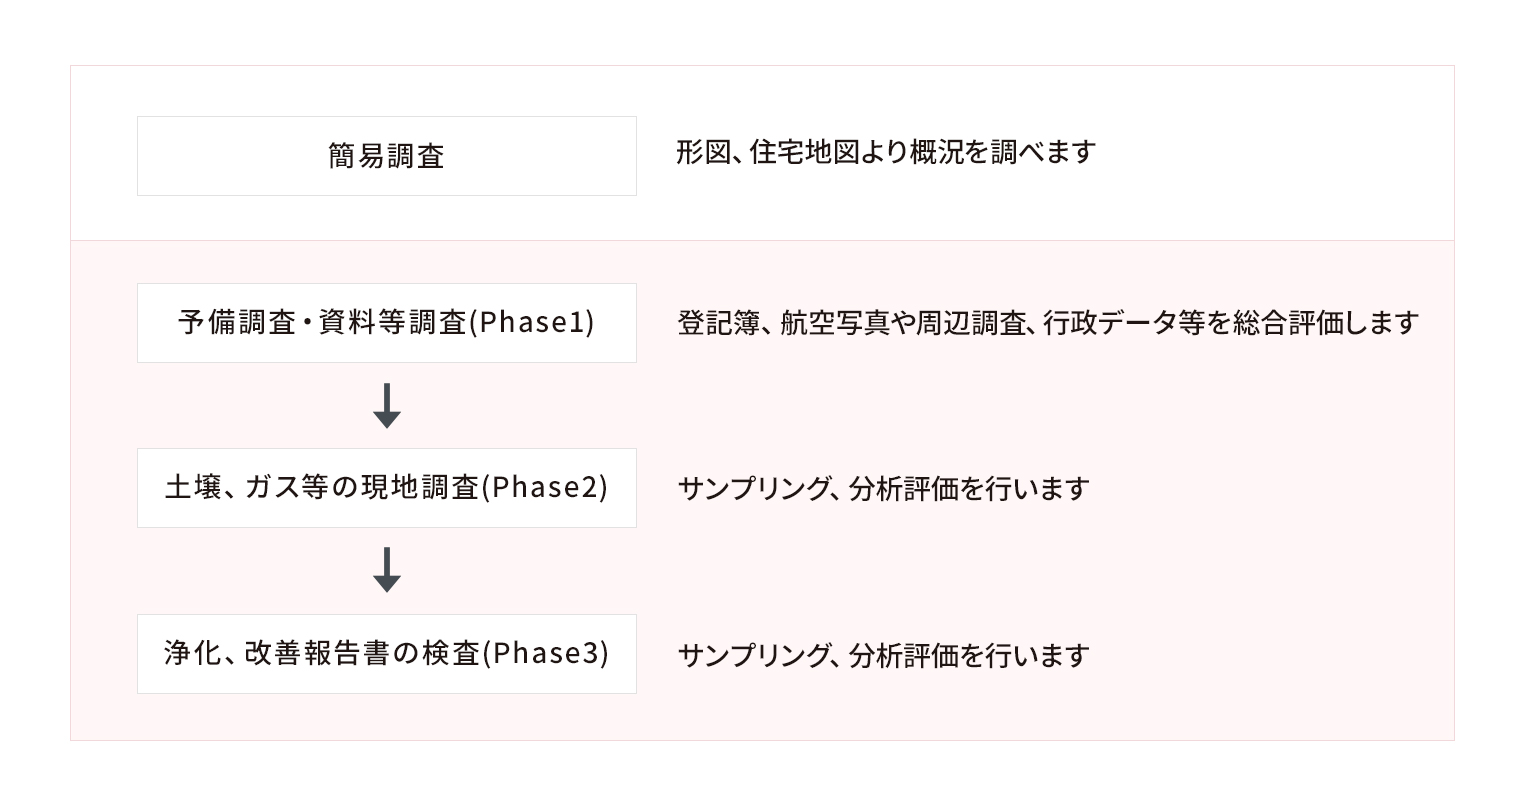Select the 予備調査・資料等調査(Phase1) box
Image resolution: width=1525 pixels, height=806 pixels.
tap(387, 323)
